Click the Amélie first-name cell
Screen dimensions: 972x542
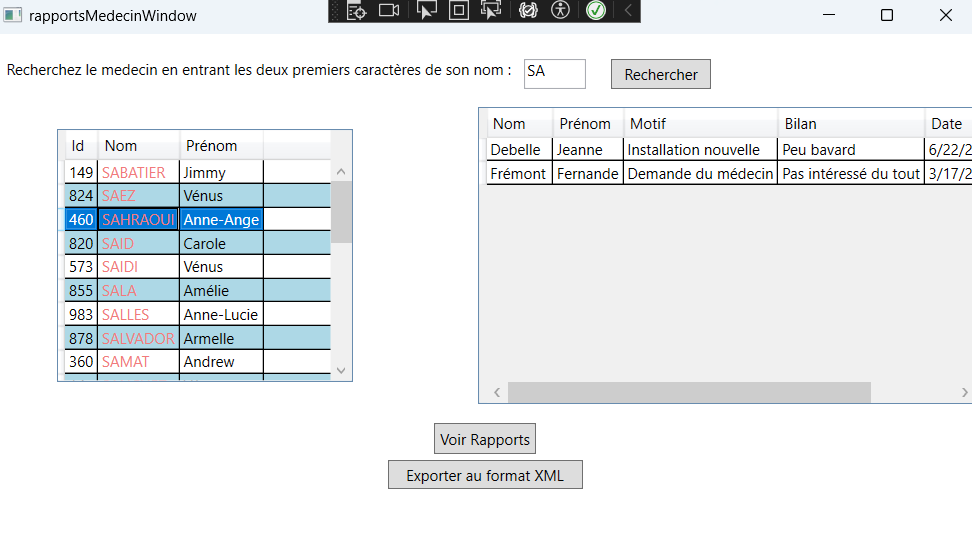(x=221, y=291)
